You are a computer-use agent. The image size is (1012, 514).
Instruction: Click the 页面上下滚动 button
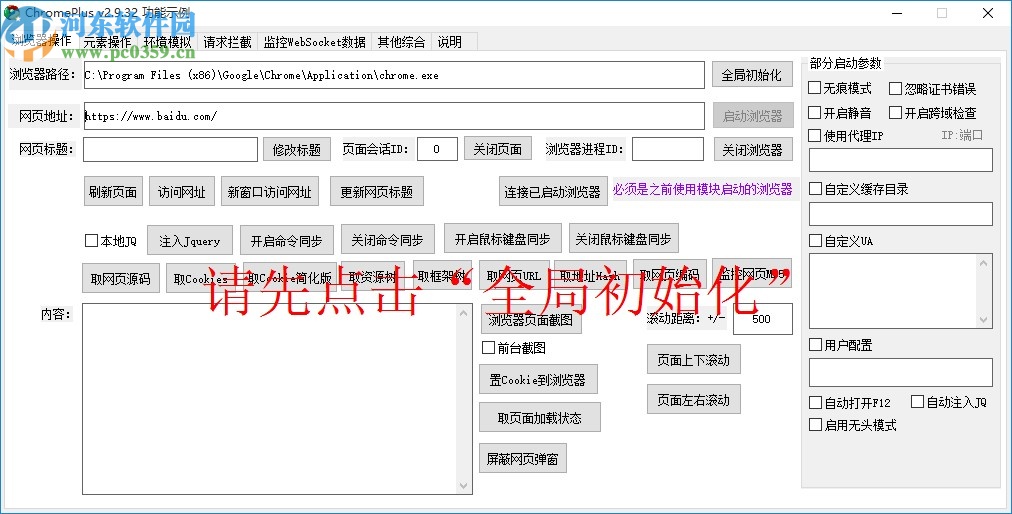point(694,360)
